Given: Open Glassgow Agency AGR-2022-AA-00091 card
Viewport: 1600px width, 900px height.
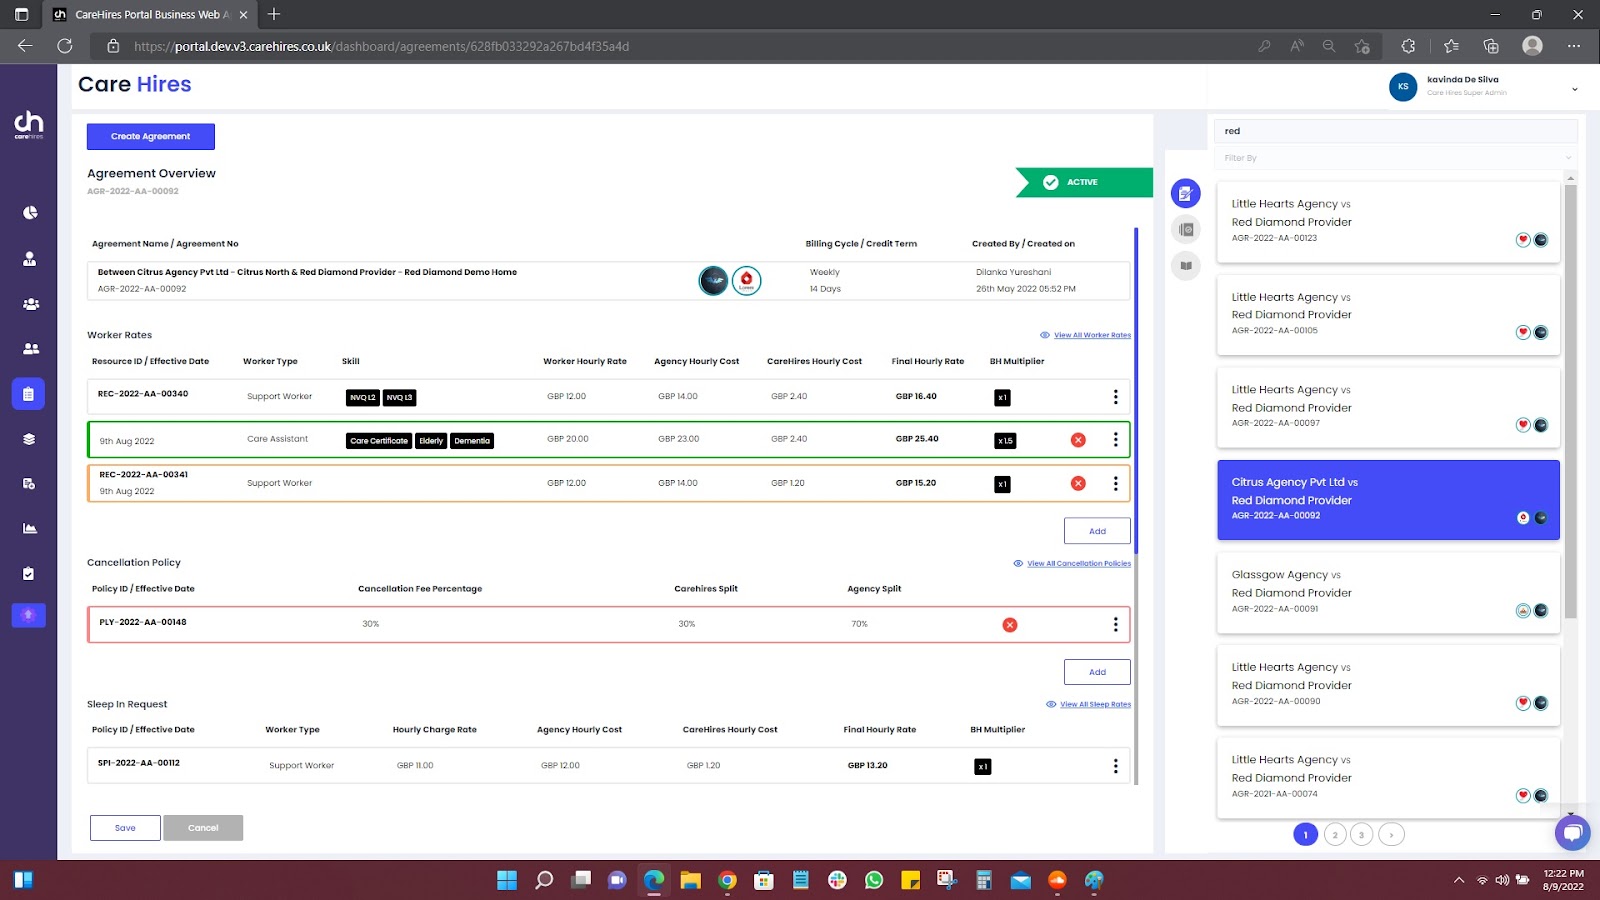Looking at the screenshot, I should (x=1388, y=592).
